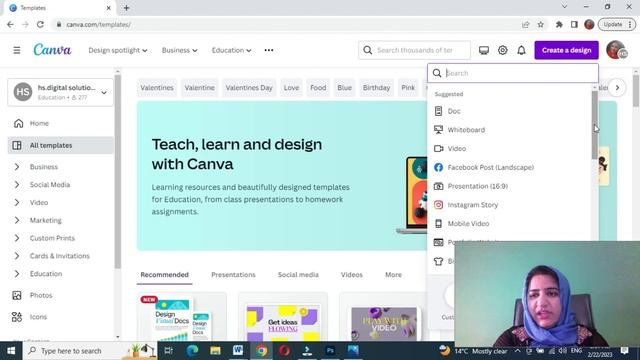Click the Blue tag chip
The height and width of the screenshot is (360, 640).
pyautogui.click(x=344, y=88)
